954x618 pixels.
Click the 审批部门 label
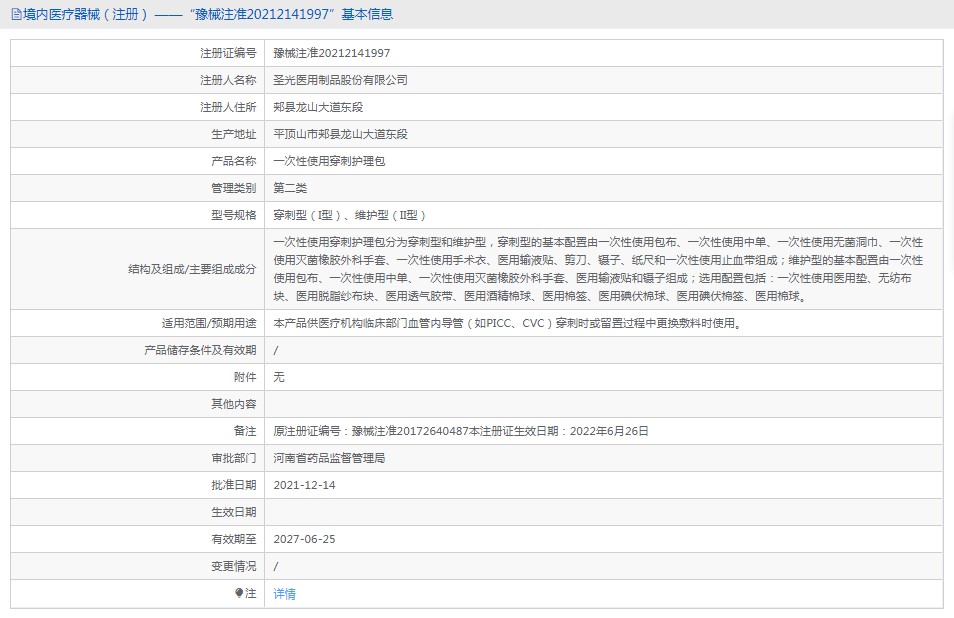[x=234, y=458]
